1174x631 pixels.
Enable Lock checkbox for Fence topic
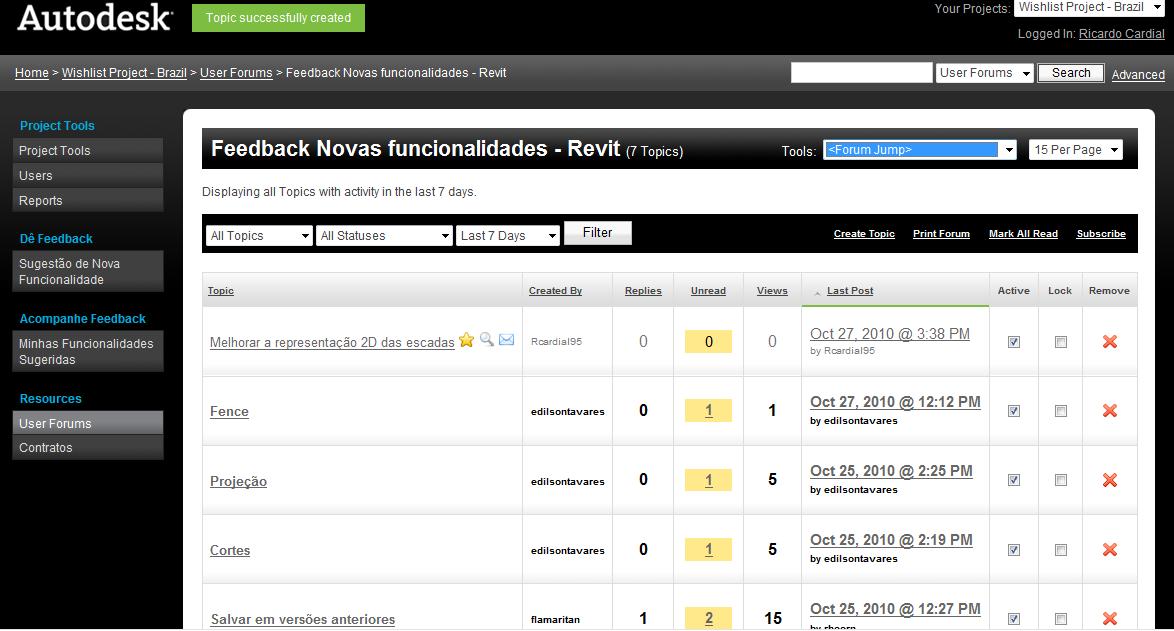coord(1061,411)
